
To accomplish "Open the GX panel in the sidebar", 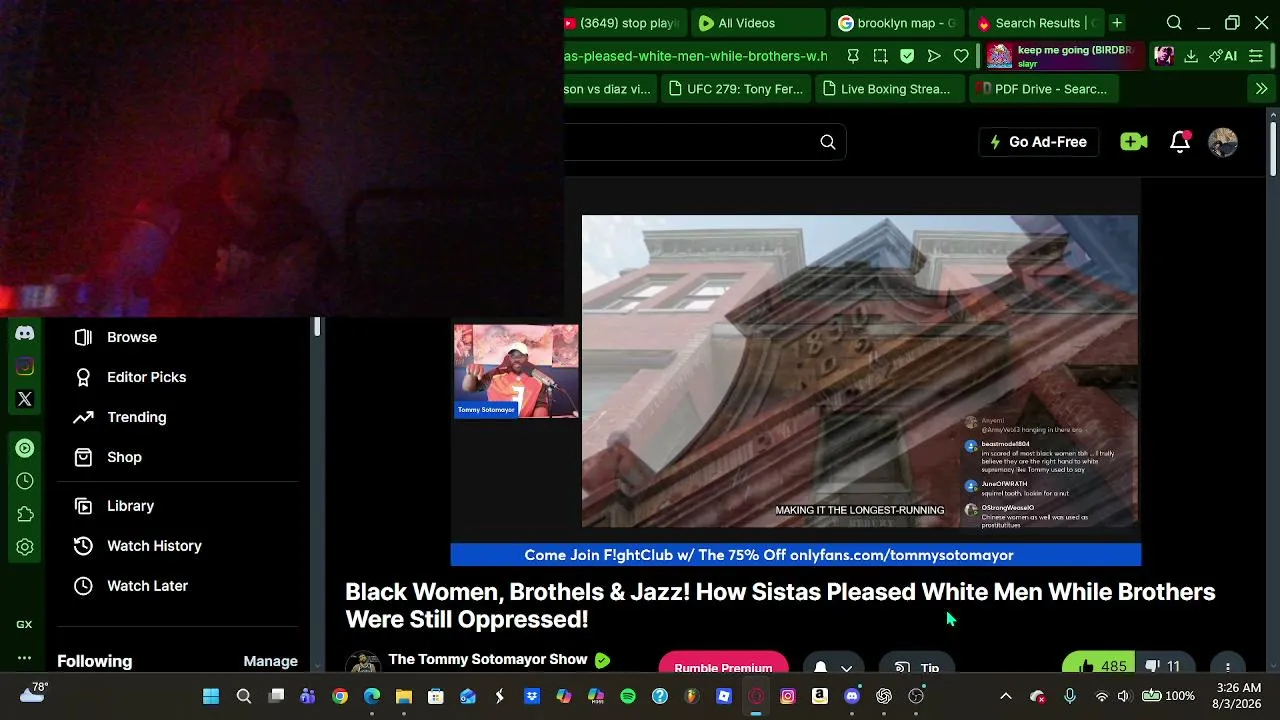I will tap(24, 624).
